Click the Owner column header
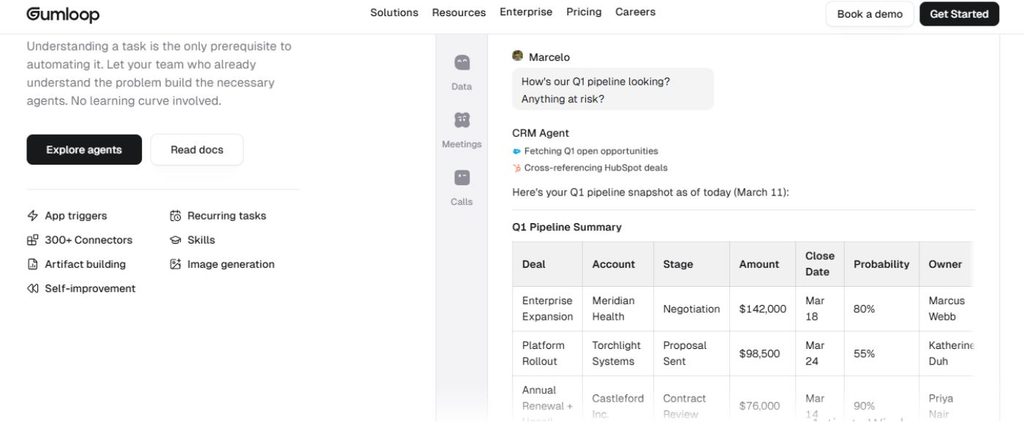Viewport: 1024px width, 439px height. click(945, 264)
